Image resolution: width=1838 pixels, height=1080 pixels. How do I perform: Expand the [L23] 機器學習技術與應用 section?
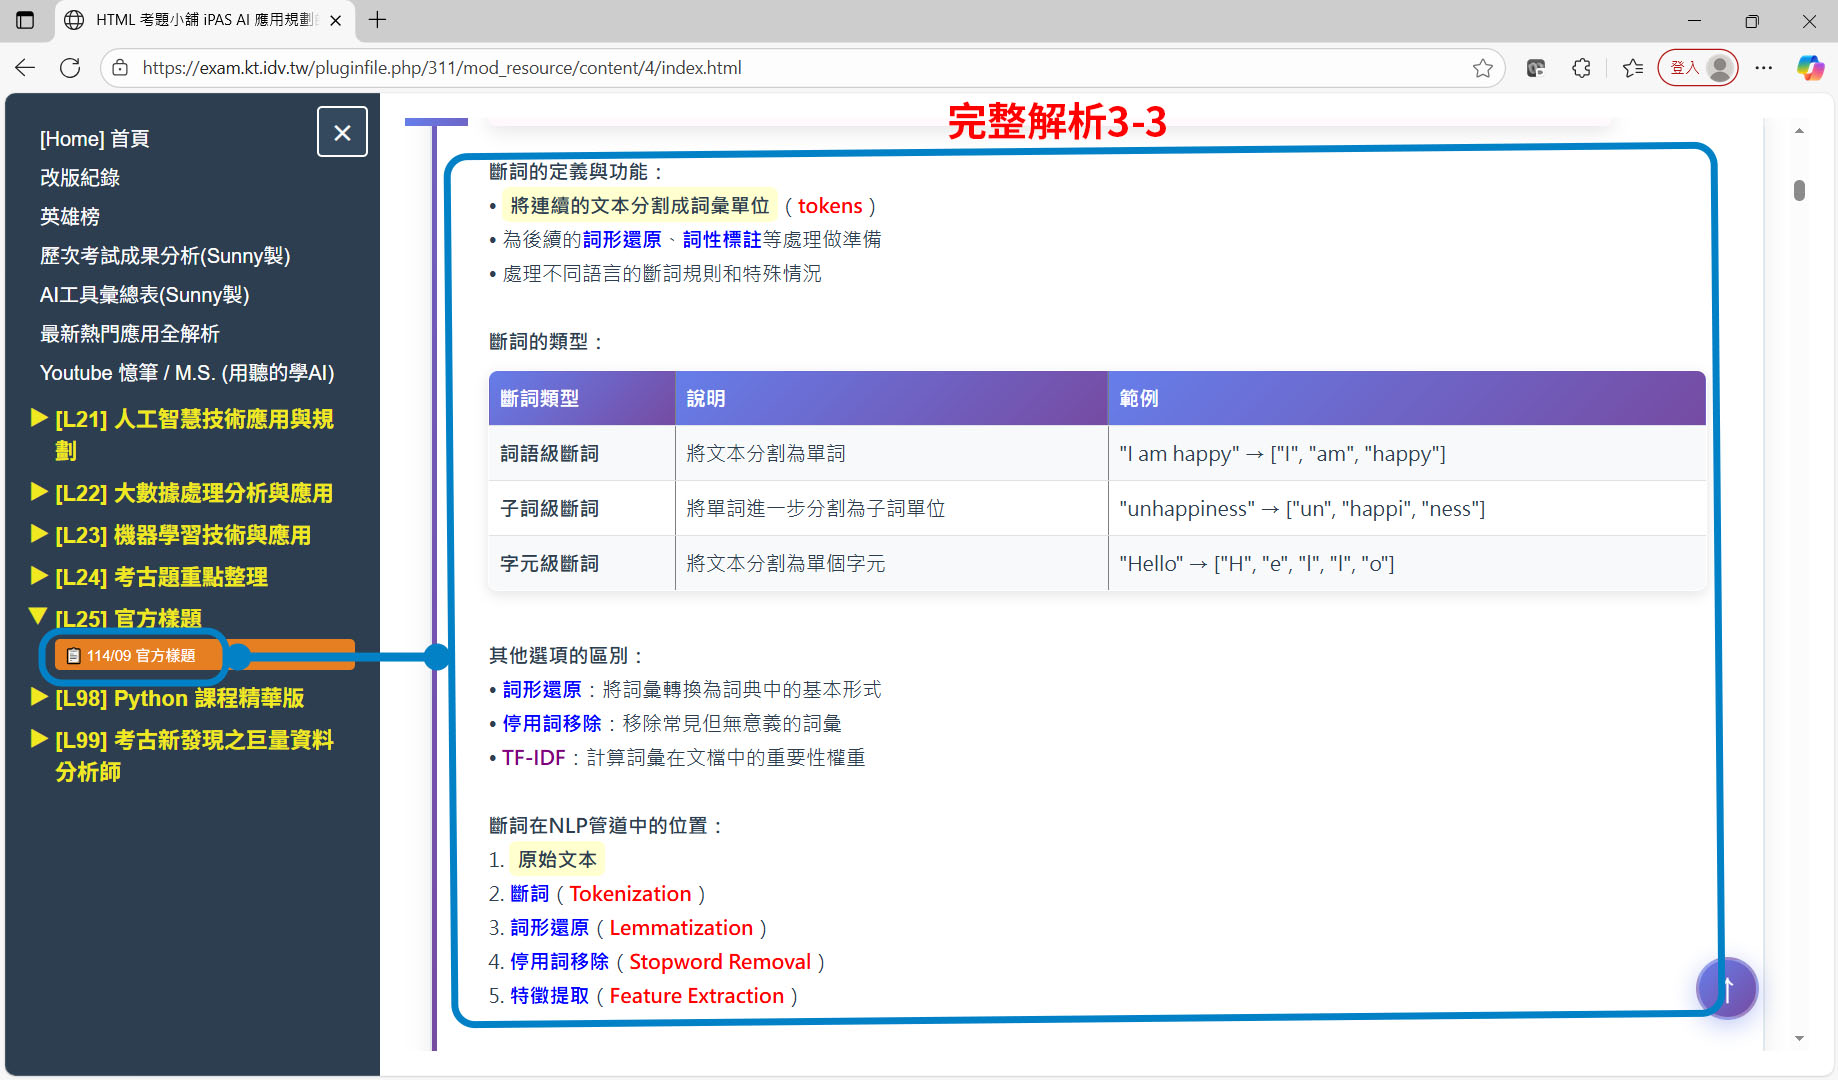point(182,535)
